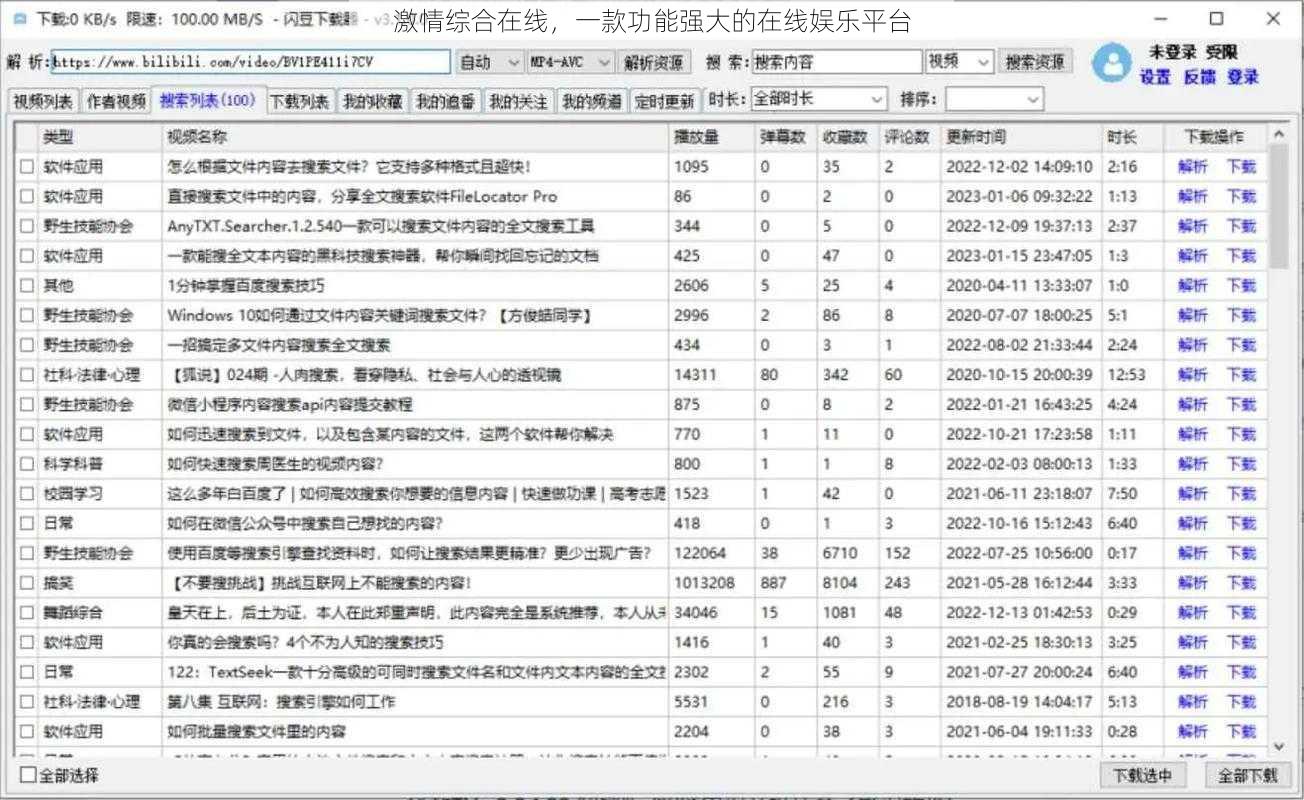Open the 自动 quality dropdown

[489, 62]
